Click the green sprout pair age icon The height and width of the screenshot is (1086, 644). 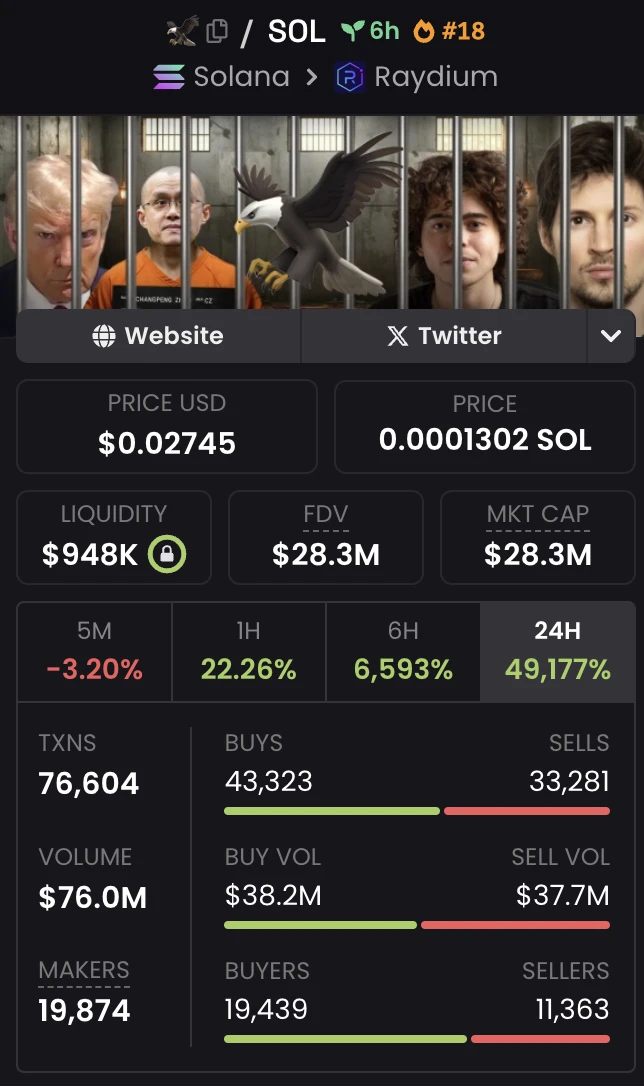351,31
